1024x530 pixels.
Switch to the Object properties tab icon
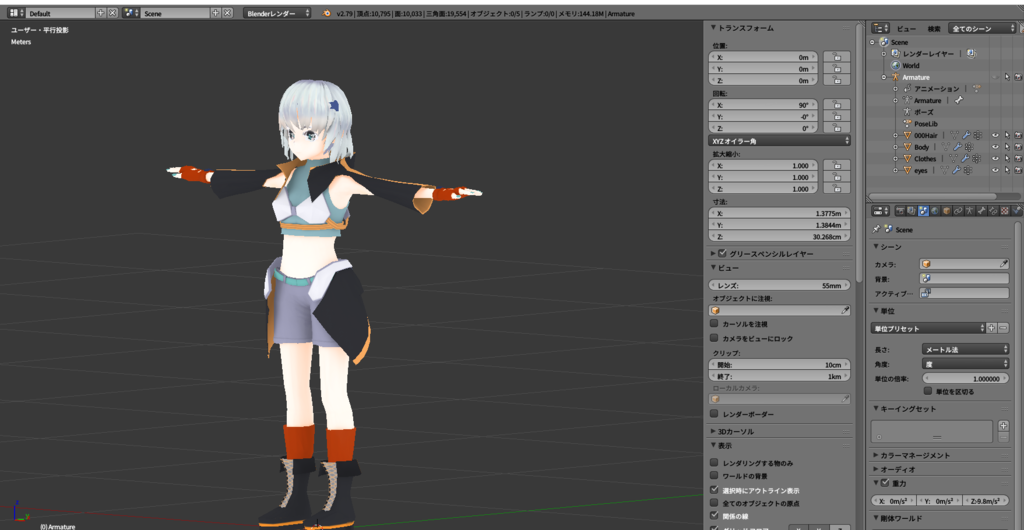point(947,210)
